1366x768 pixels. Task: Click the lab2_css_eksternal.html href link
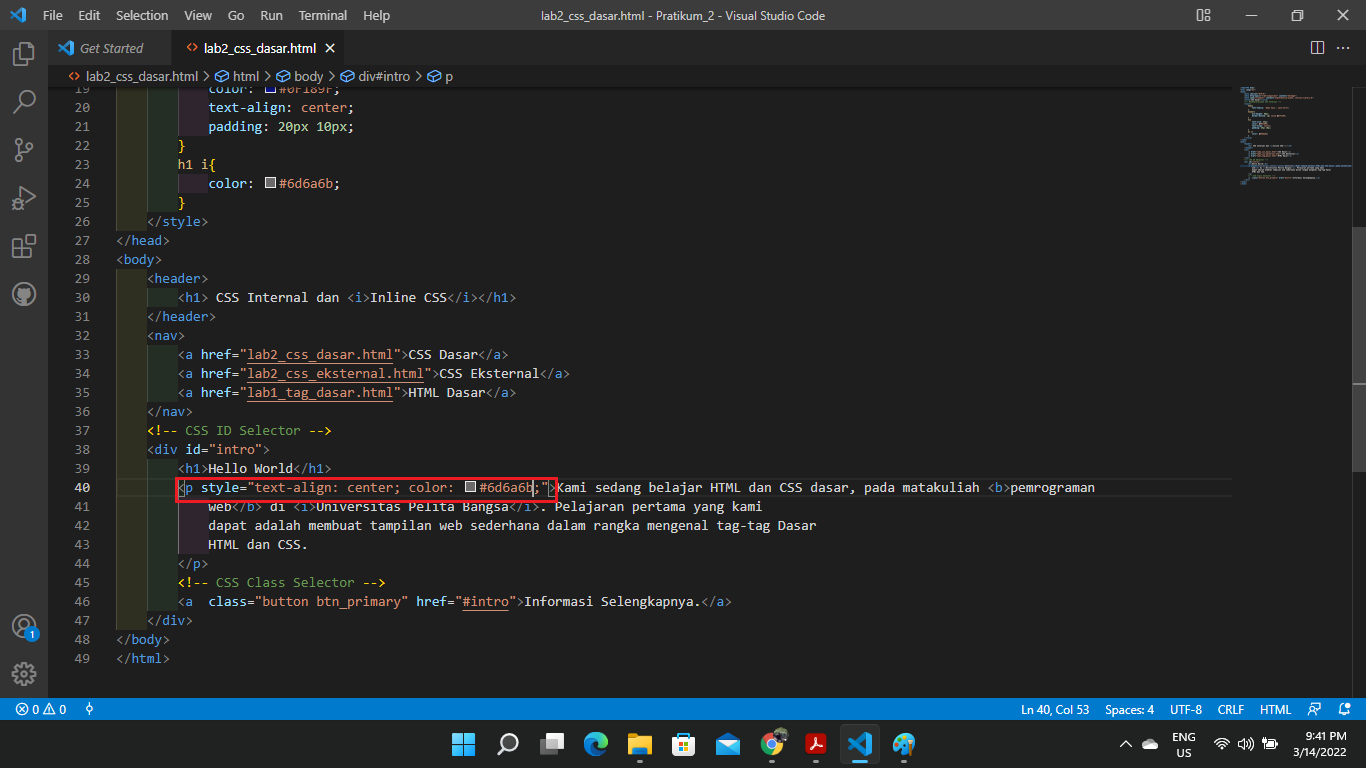click(x=336, y=373)
